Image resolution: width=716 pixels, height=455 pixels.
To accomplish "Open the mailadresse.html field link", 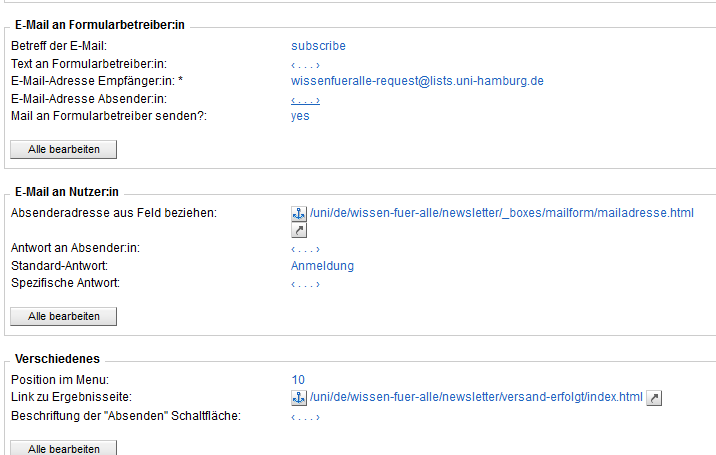I will (502, 213).
